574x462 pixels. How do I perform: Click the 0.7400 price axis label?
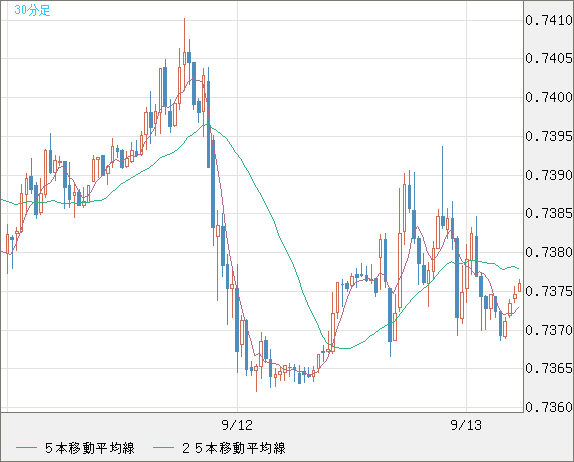pyautogui.click(x=549, y=97)
